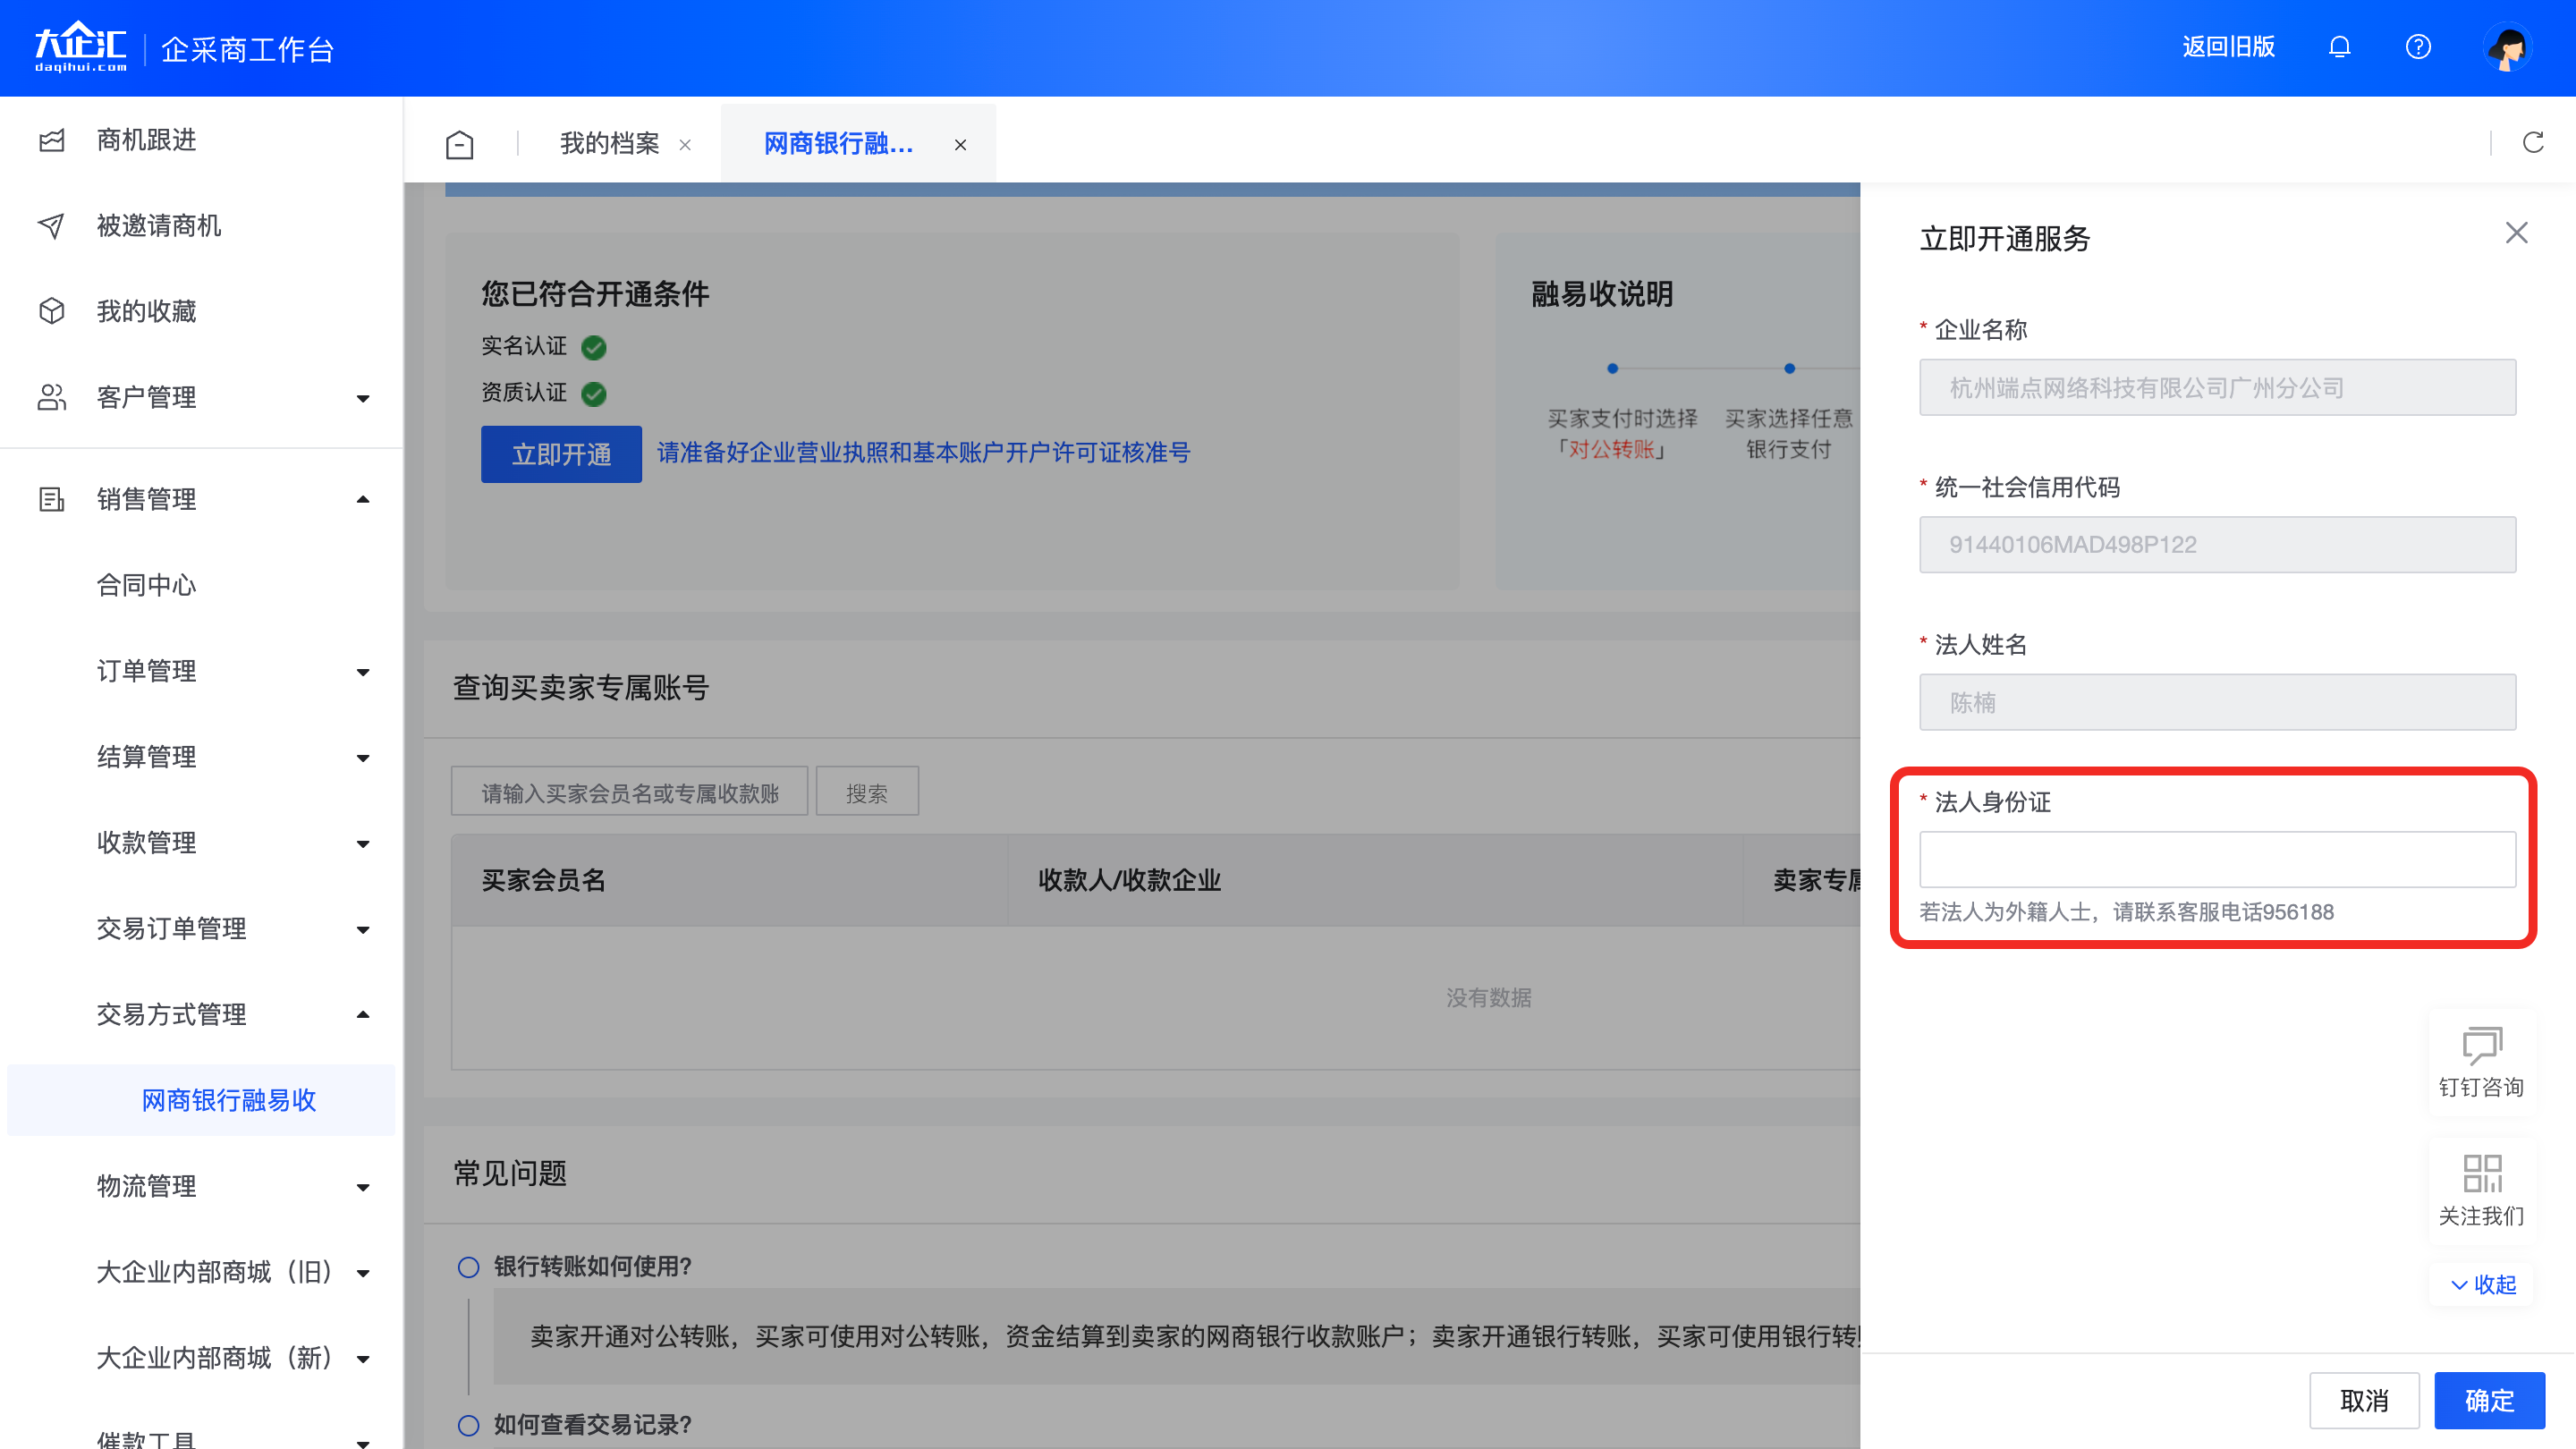Switch to 网商银行融... tab
This screenshot has width=2576, height=1449.
(x=838, y=144)
